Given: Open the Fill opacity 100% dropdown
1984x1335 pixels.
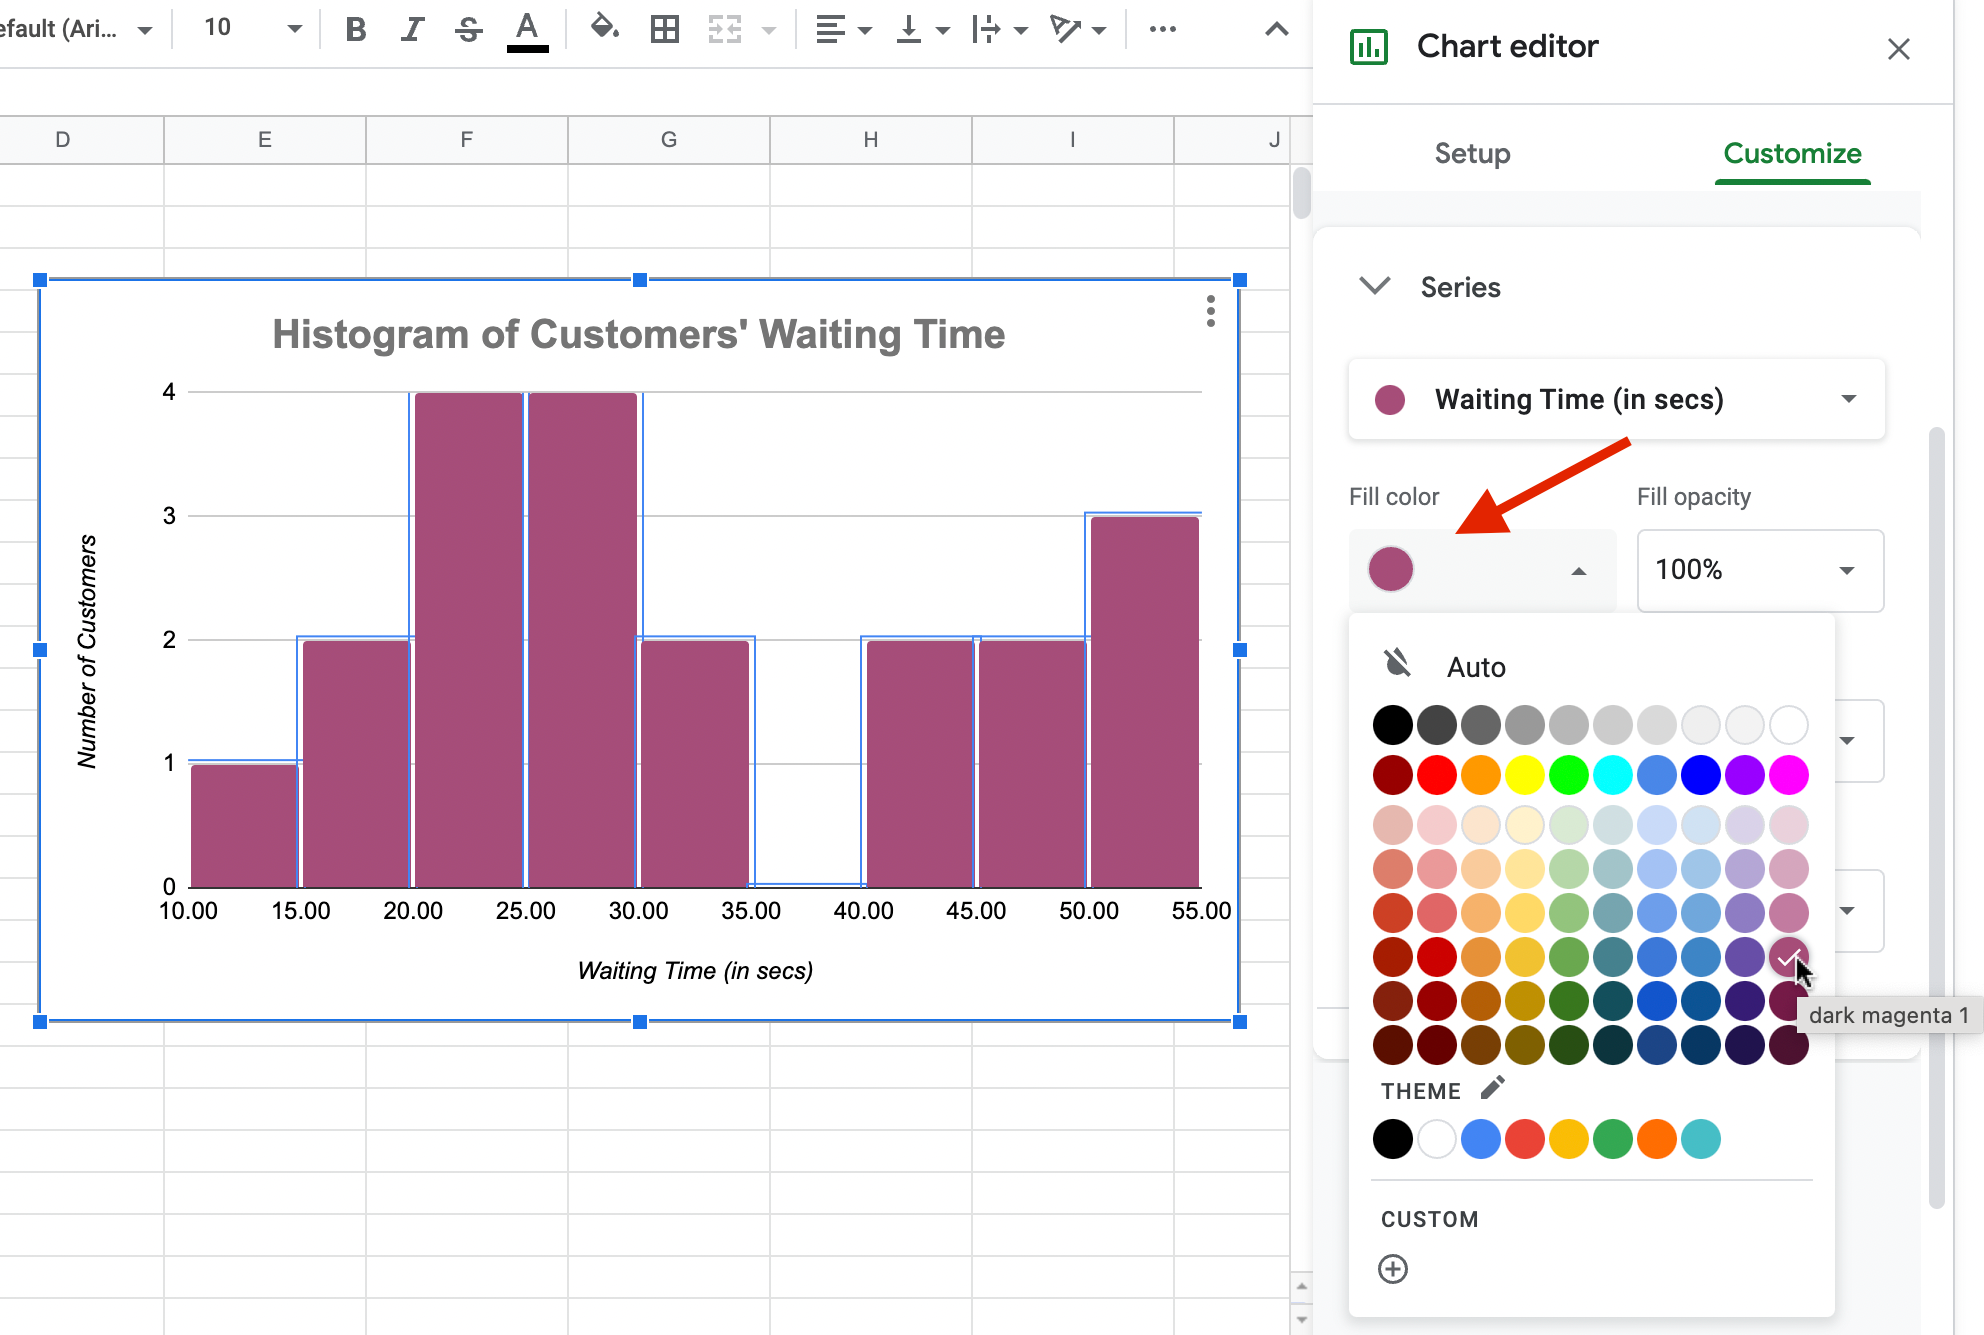Looking at the screenshot, I should point(1759,570).
